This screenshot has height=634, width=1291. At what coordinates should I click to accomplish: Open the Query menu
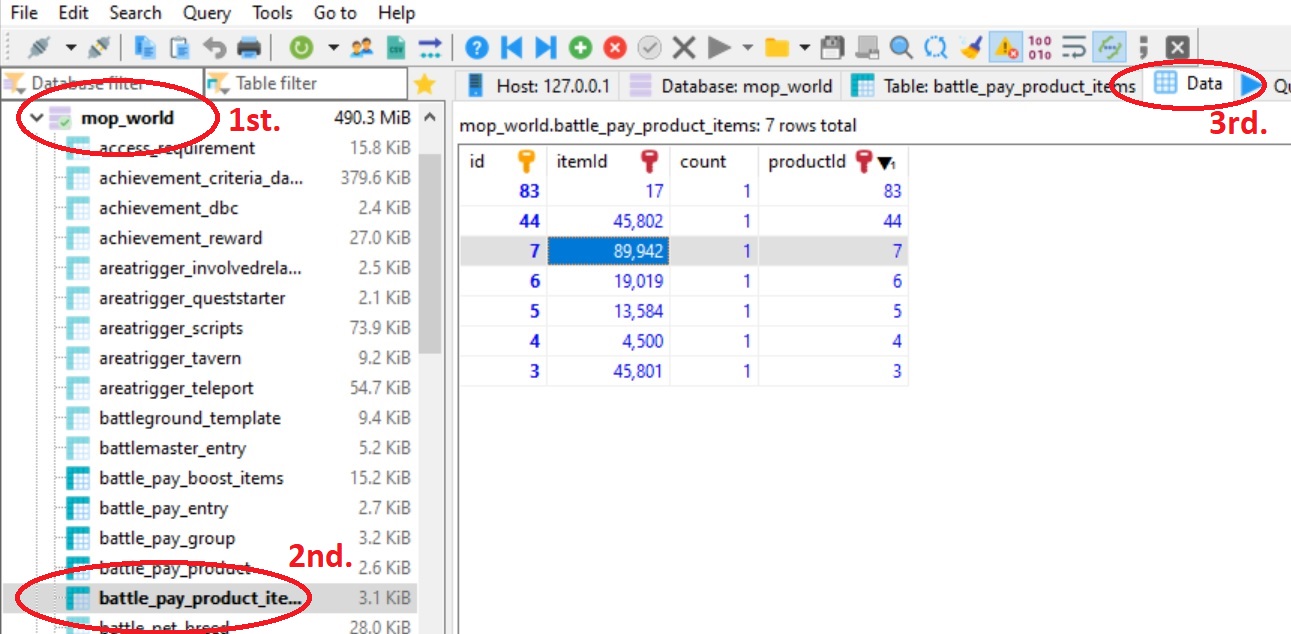204,13
